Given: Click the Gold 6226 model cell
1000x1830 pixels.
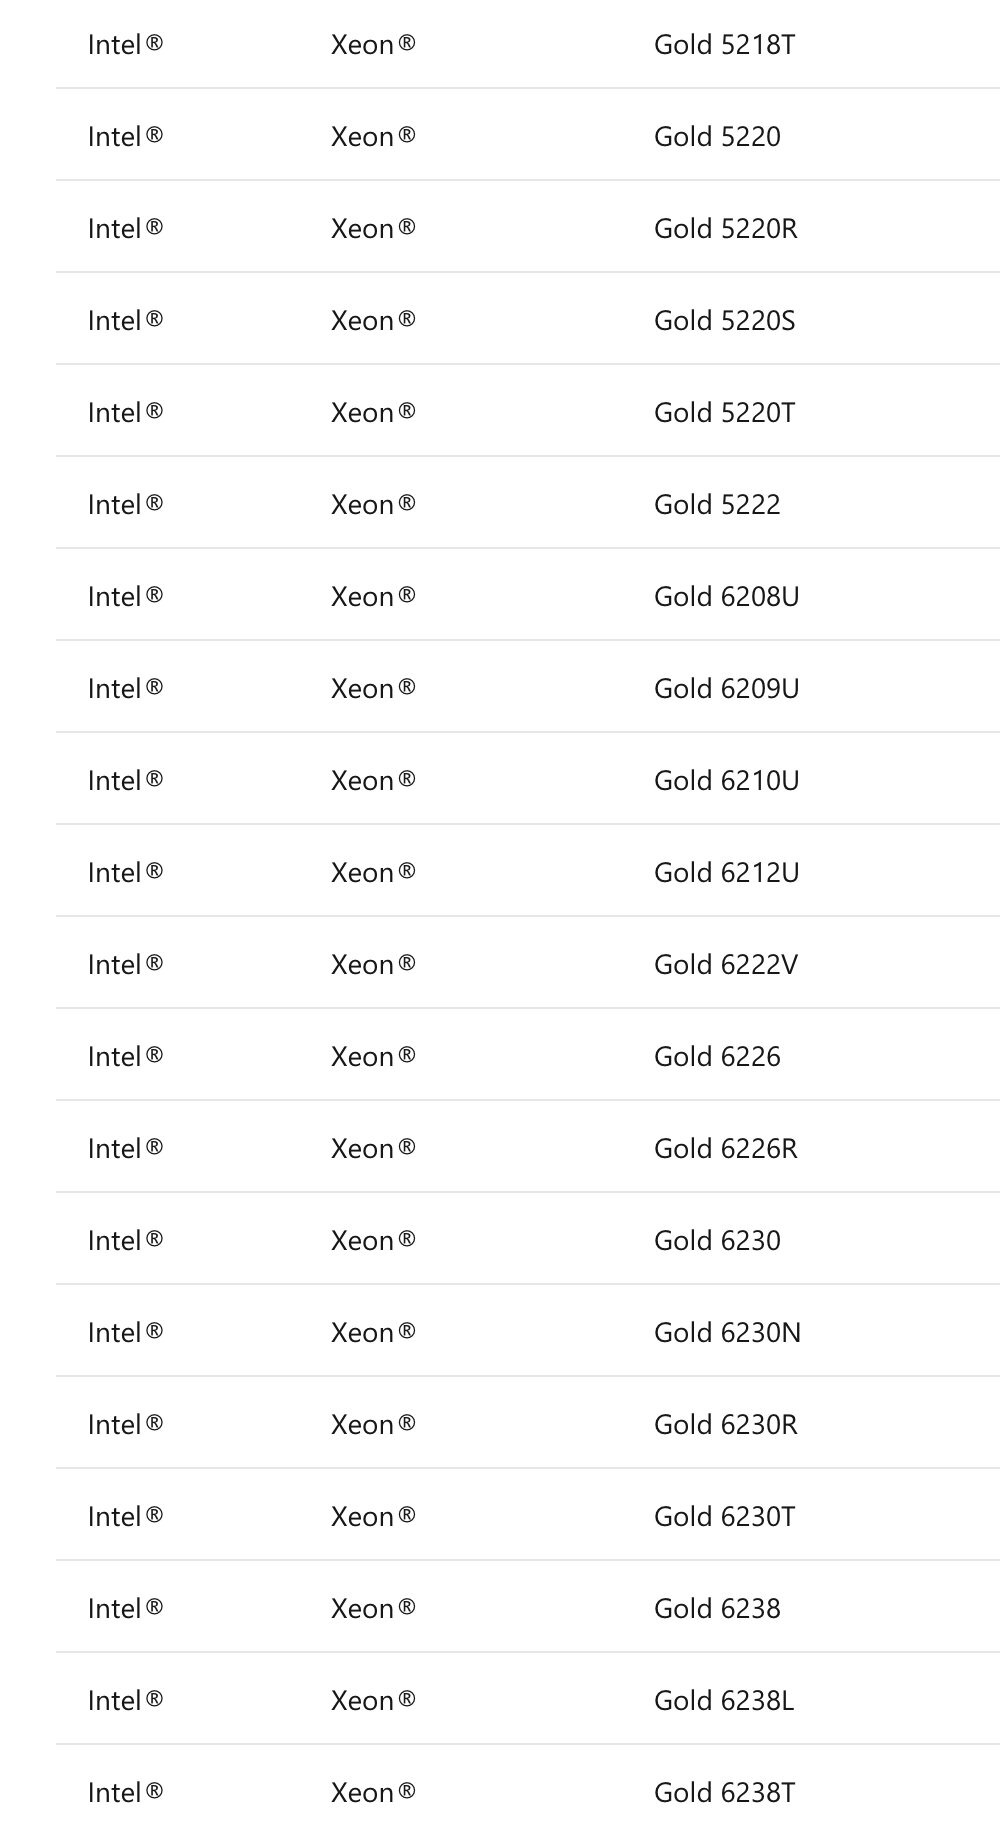Looking at the screenshot, I should click(x=717, y=1057).
